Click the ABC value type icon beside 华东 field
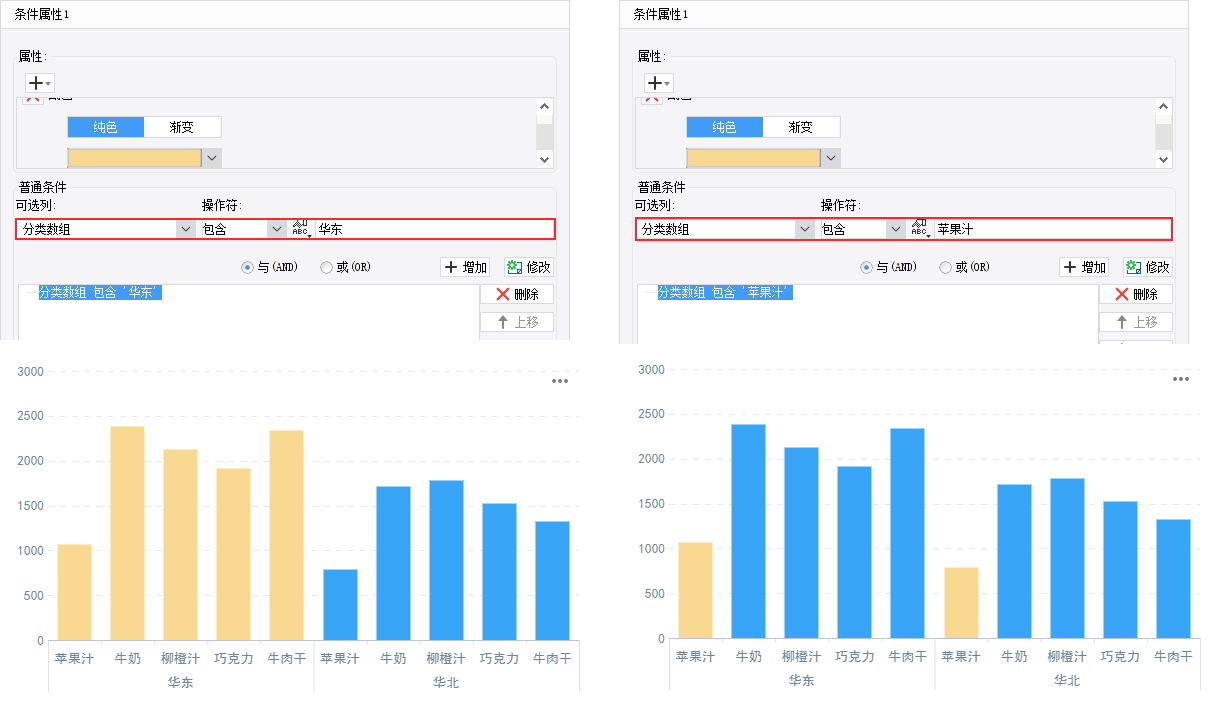The width and height of the screenshot is (1210, 710). pos(301,229)
